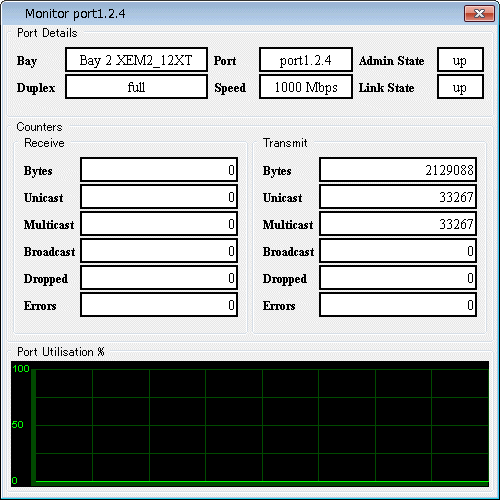
Task: Select the Speed field showing 1000 Mbps
Action: point(306,87)
